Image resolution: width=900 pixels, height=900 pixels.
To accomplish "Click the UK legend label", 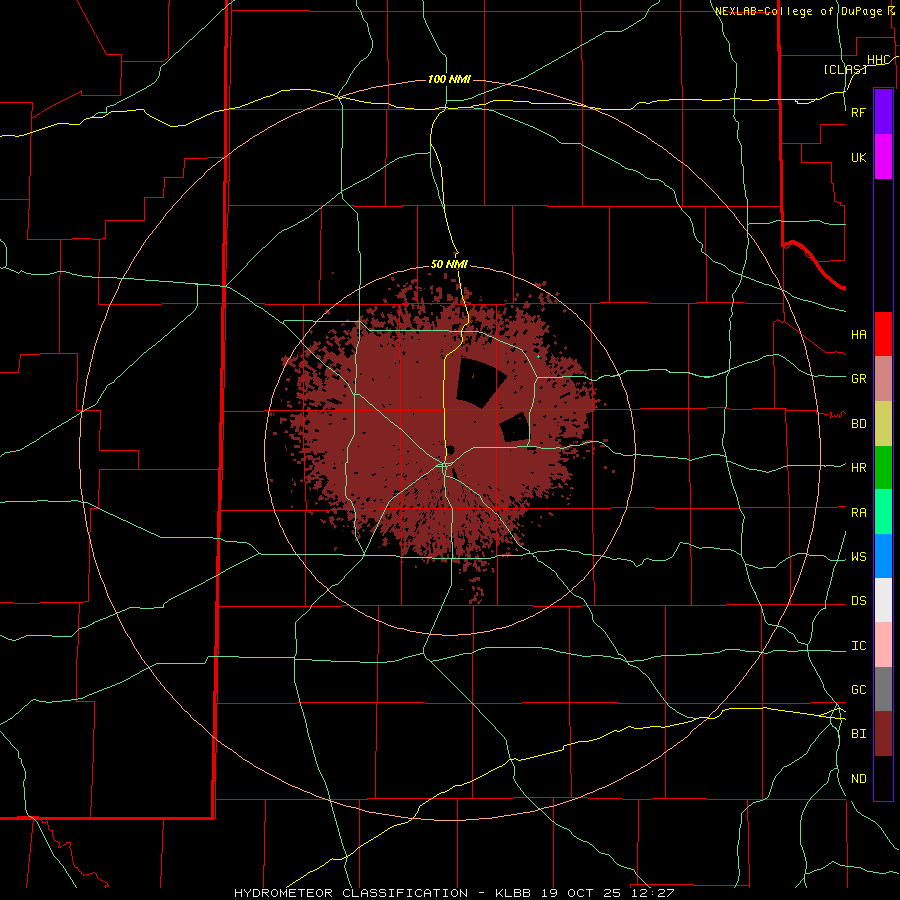I will pos(858,157).
